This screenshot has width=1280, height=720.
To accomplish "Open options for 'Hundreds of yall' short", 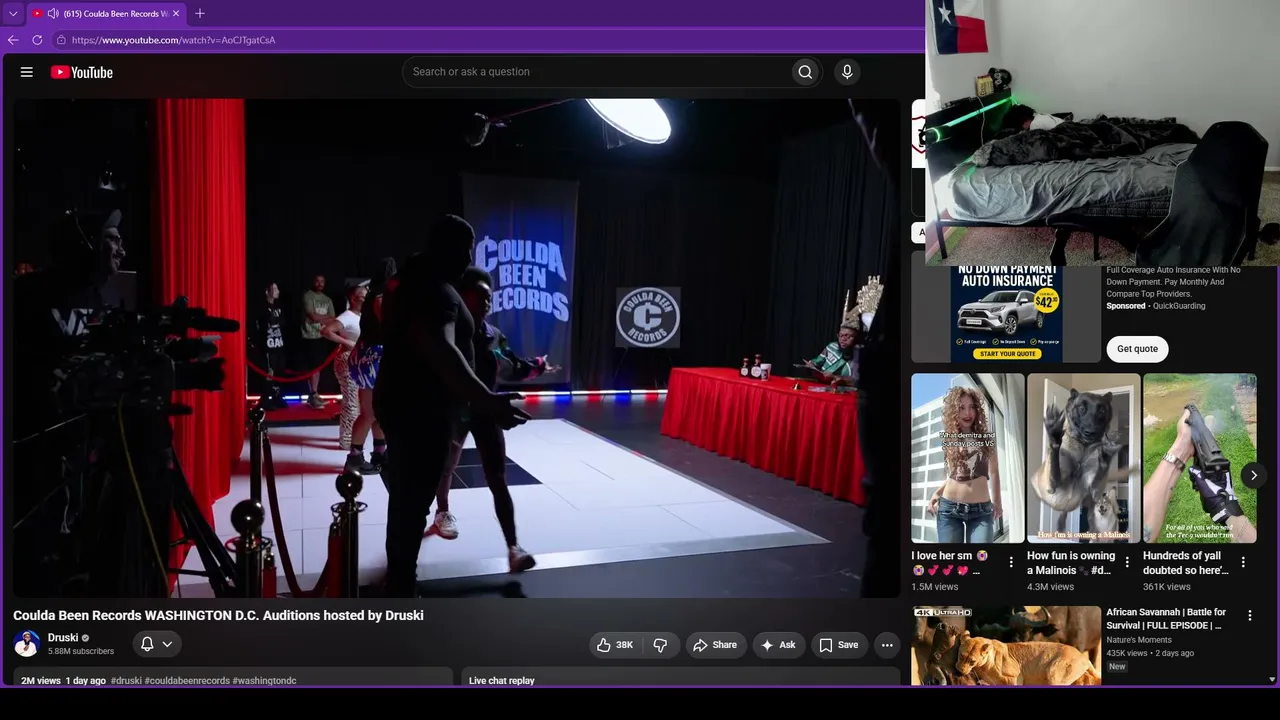I will coord(1243,562).
